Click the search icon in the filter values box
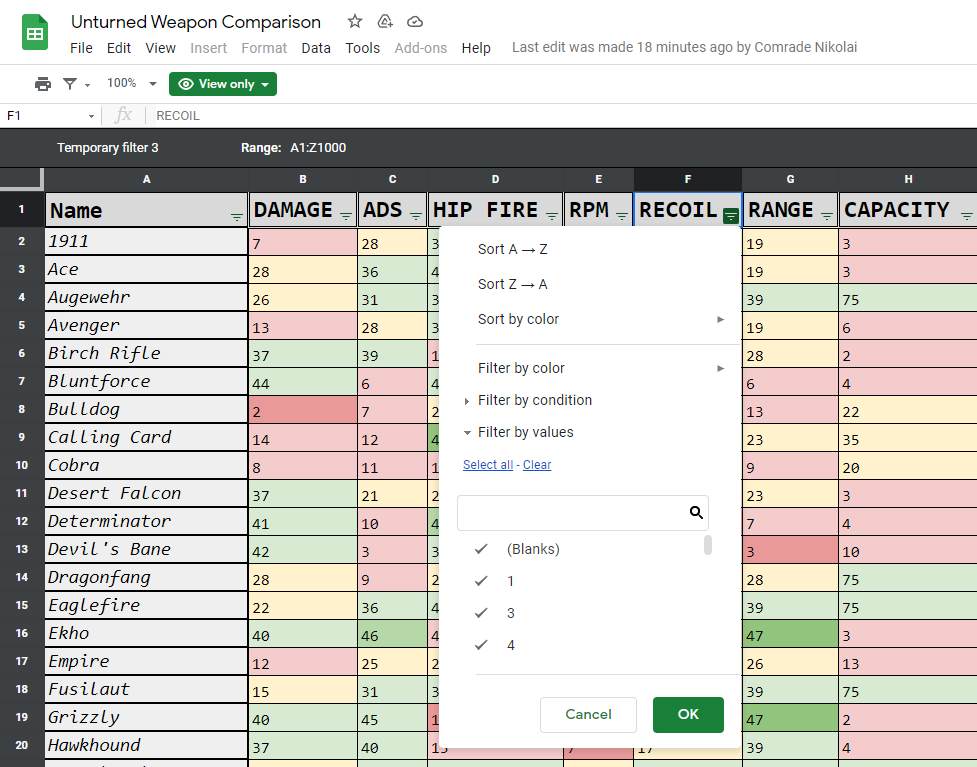The image size is (977, 767). 696,513
